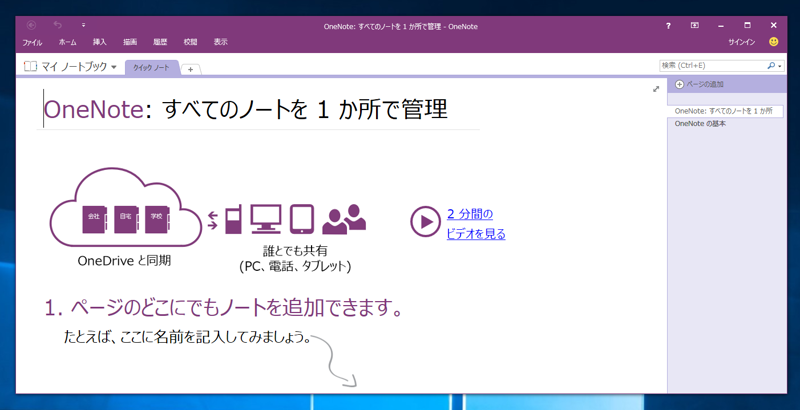Click the desktop monitor icon
The width and height of the screenshot is (800, 410).
coord(266,219)
